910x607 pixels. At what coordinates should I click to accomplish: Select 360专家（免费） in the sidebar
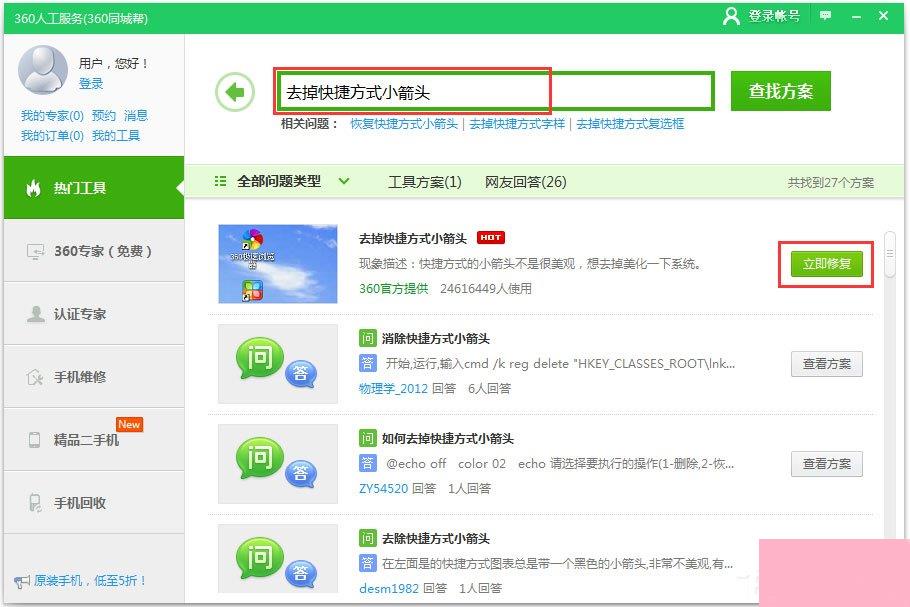94,251
